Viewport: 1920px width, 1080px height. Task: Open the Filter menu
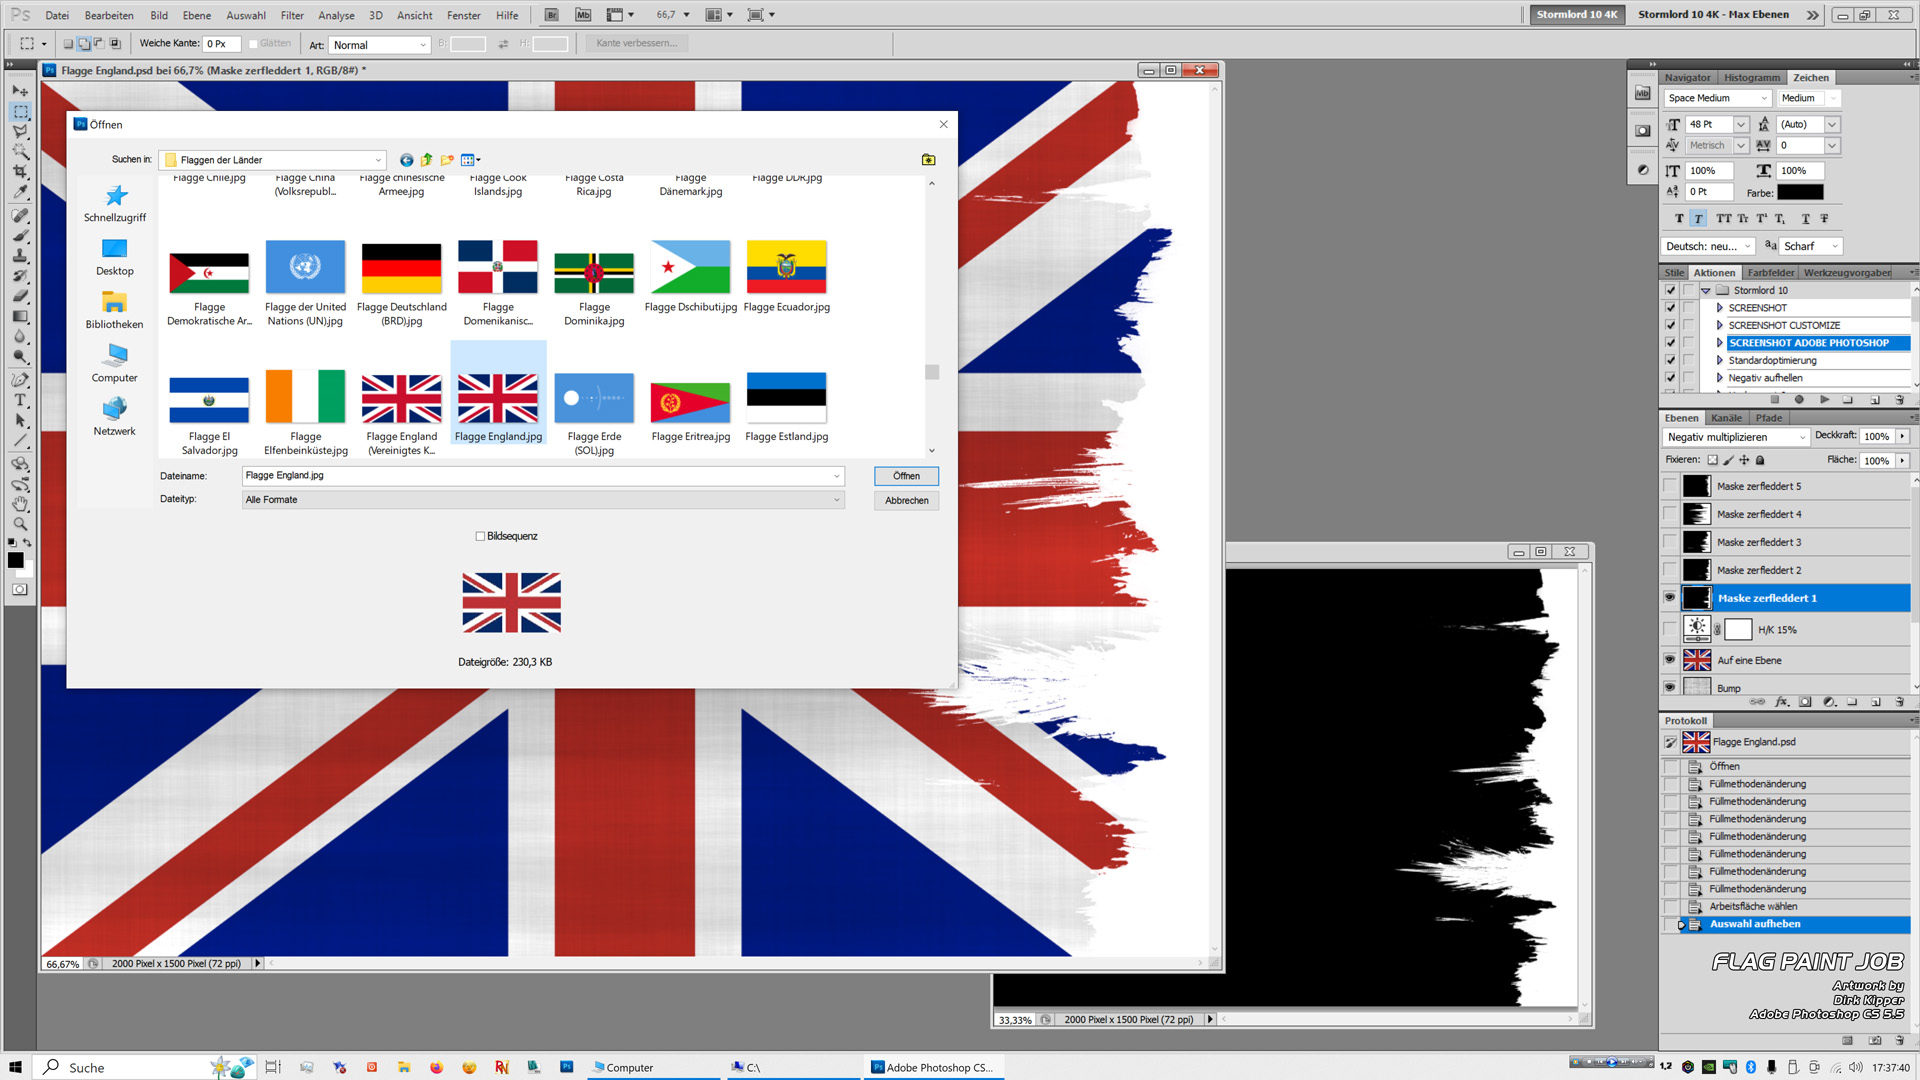292,15
